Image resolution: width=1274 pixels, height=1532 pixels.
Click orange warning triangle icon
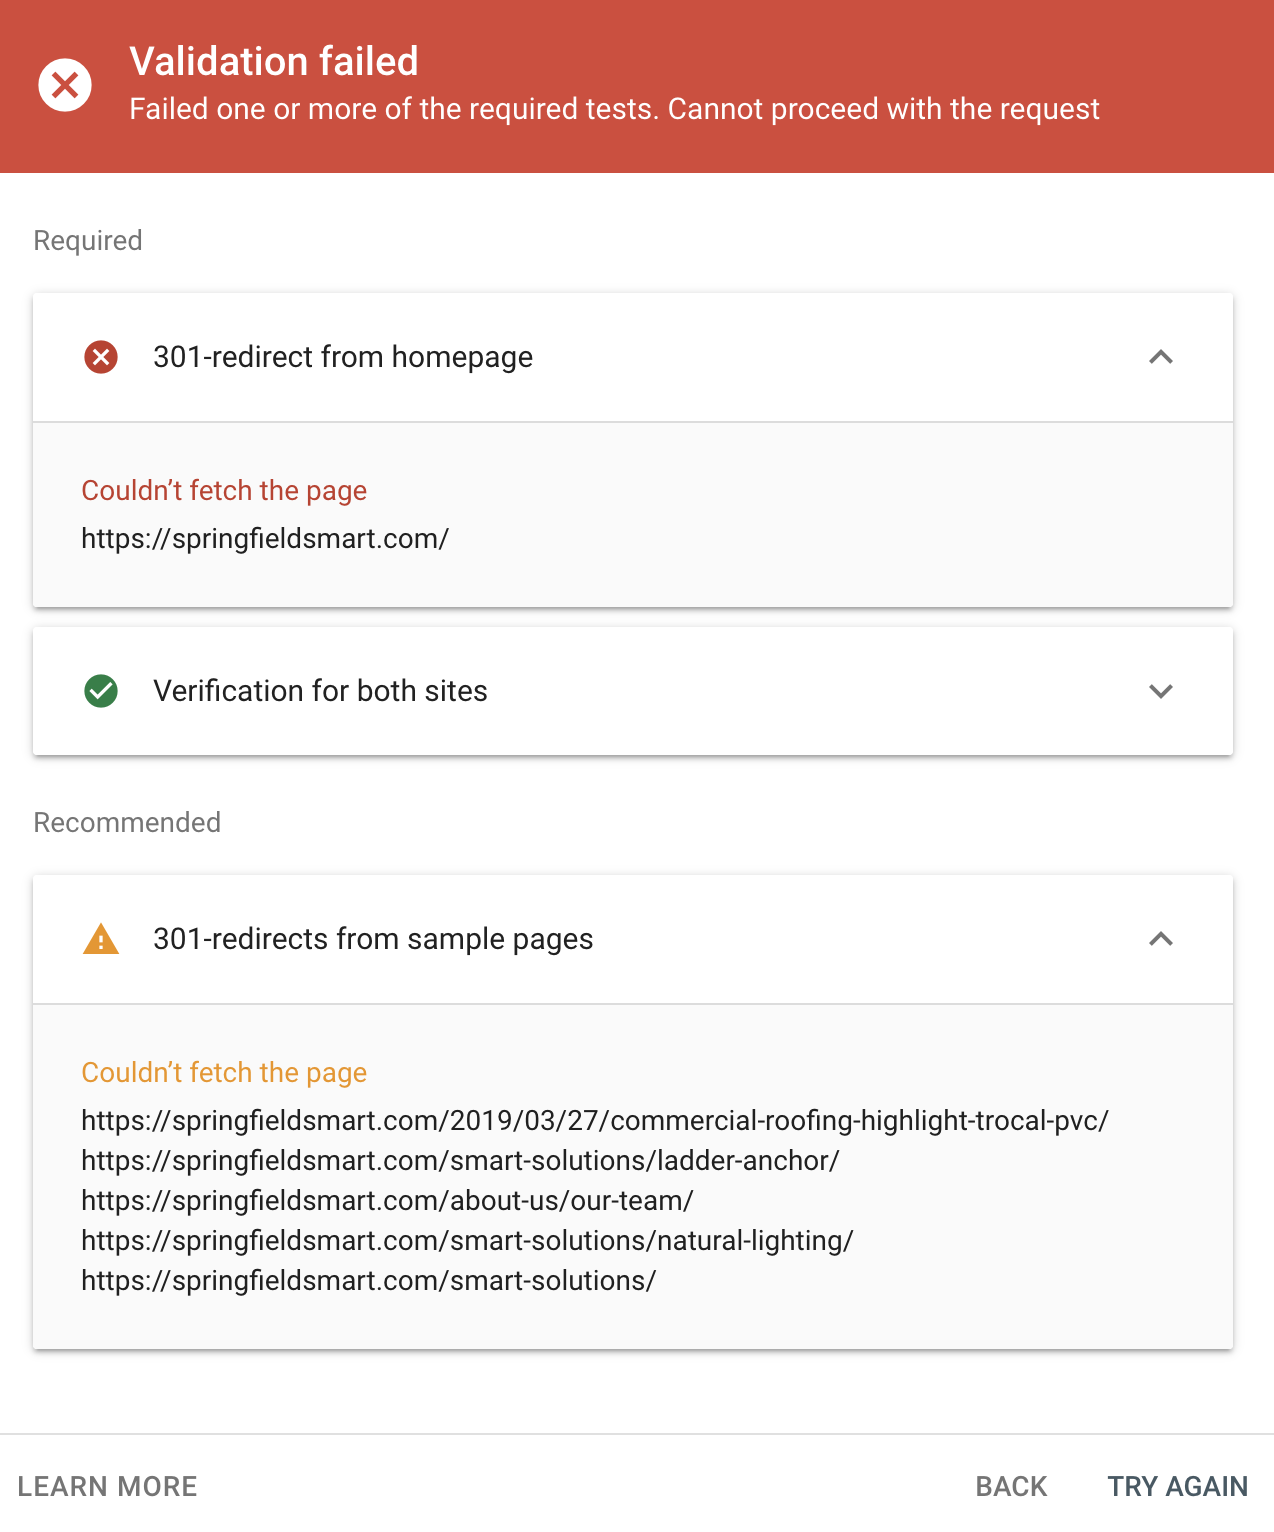101,940
